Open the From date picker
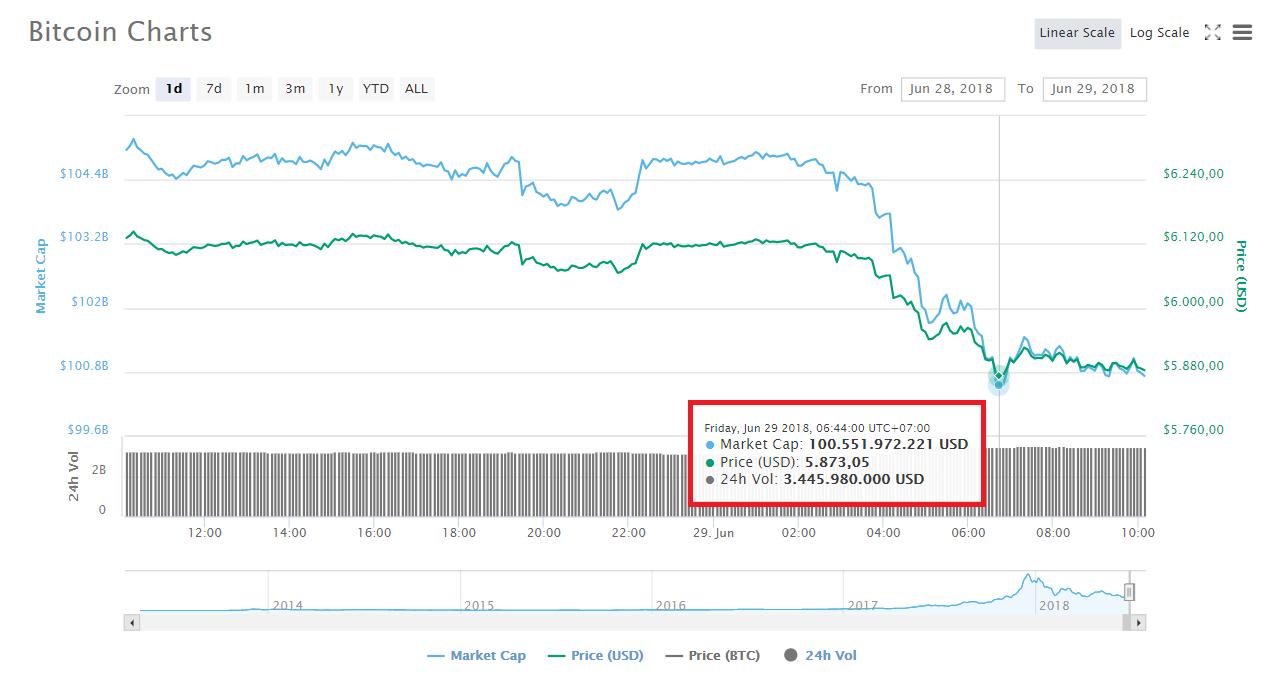1271x675 pixels. coord(952,88)
